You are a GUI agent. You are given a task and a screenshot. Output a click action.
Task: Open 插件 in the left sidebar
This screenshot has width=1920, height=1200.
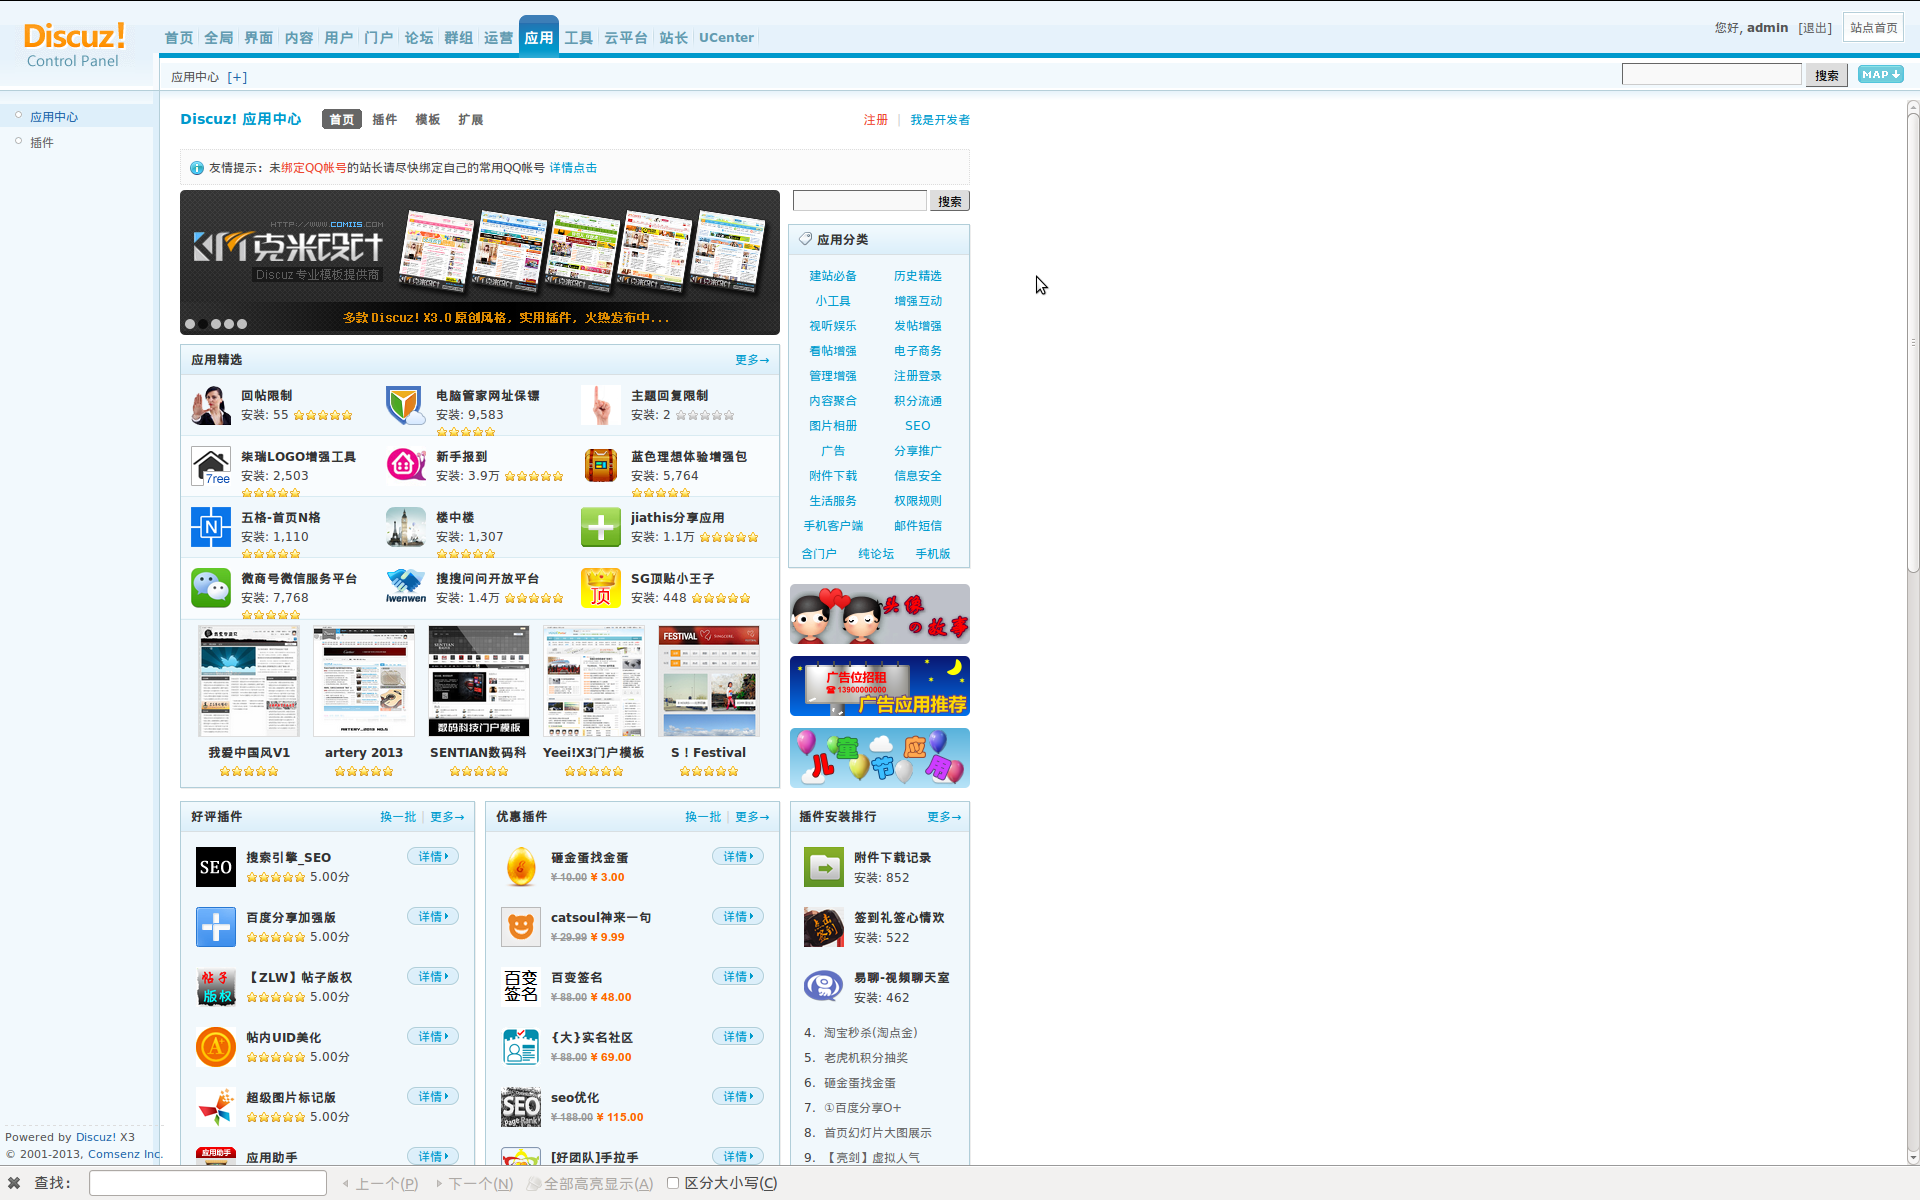42,143
